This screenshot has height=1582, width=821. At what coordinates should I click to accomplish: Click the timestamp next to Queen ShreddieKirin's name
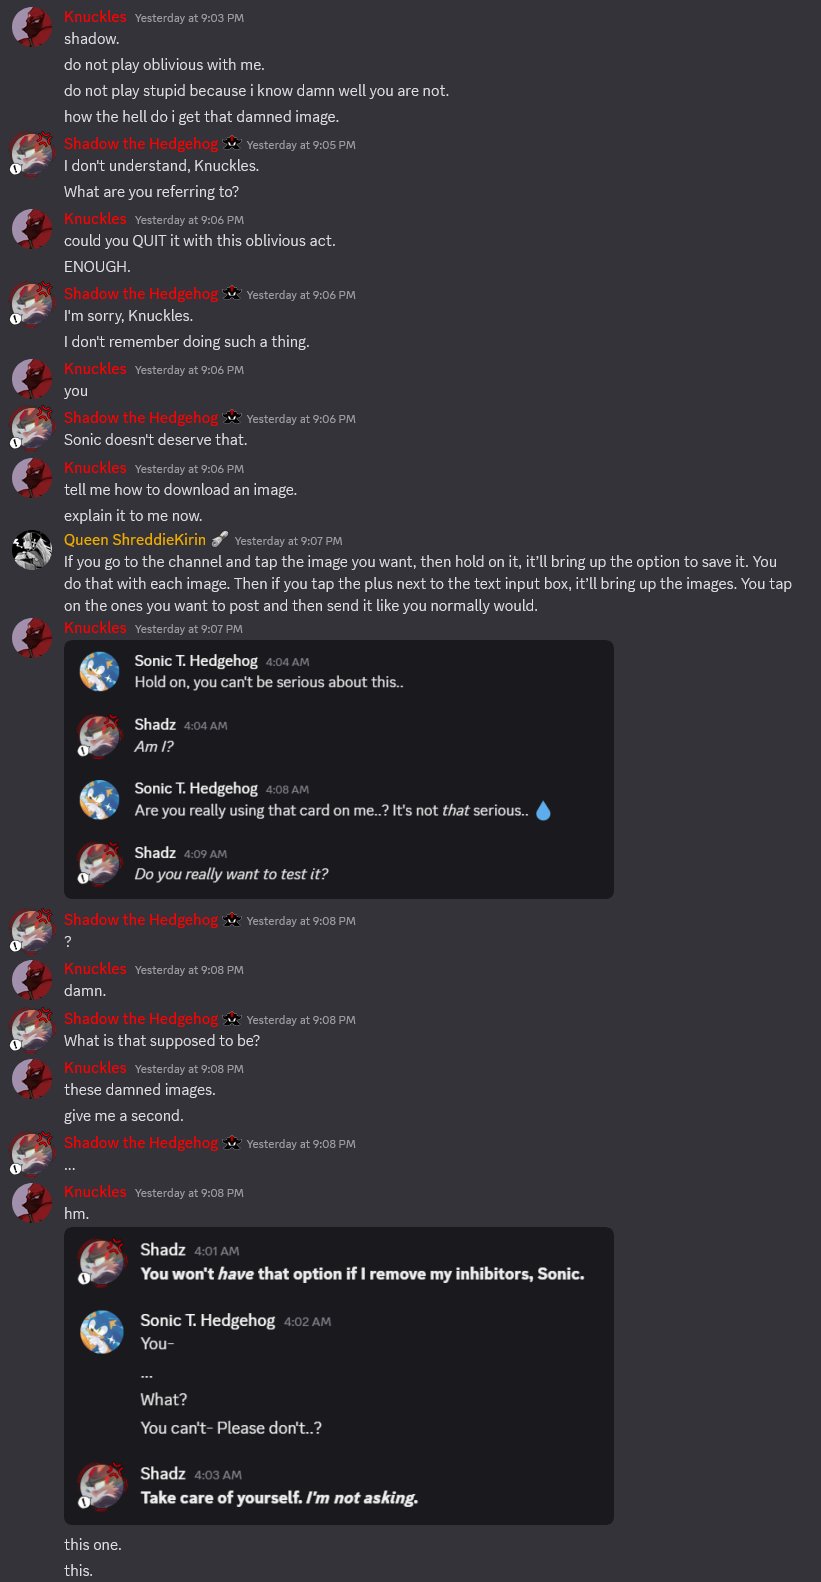[288, 541]
